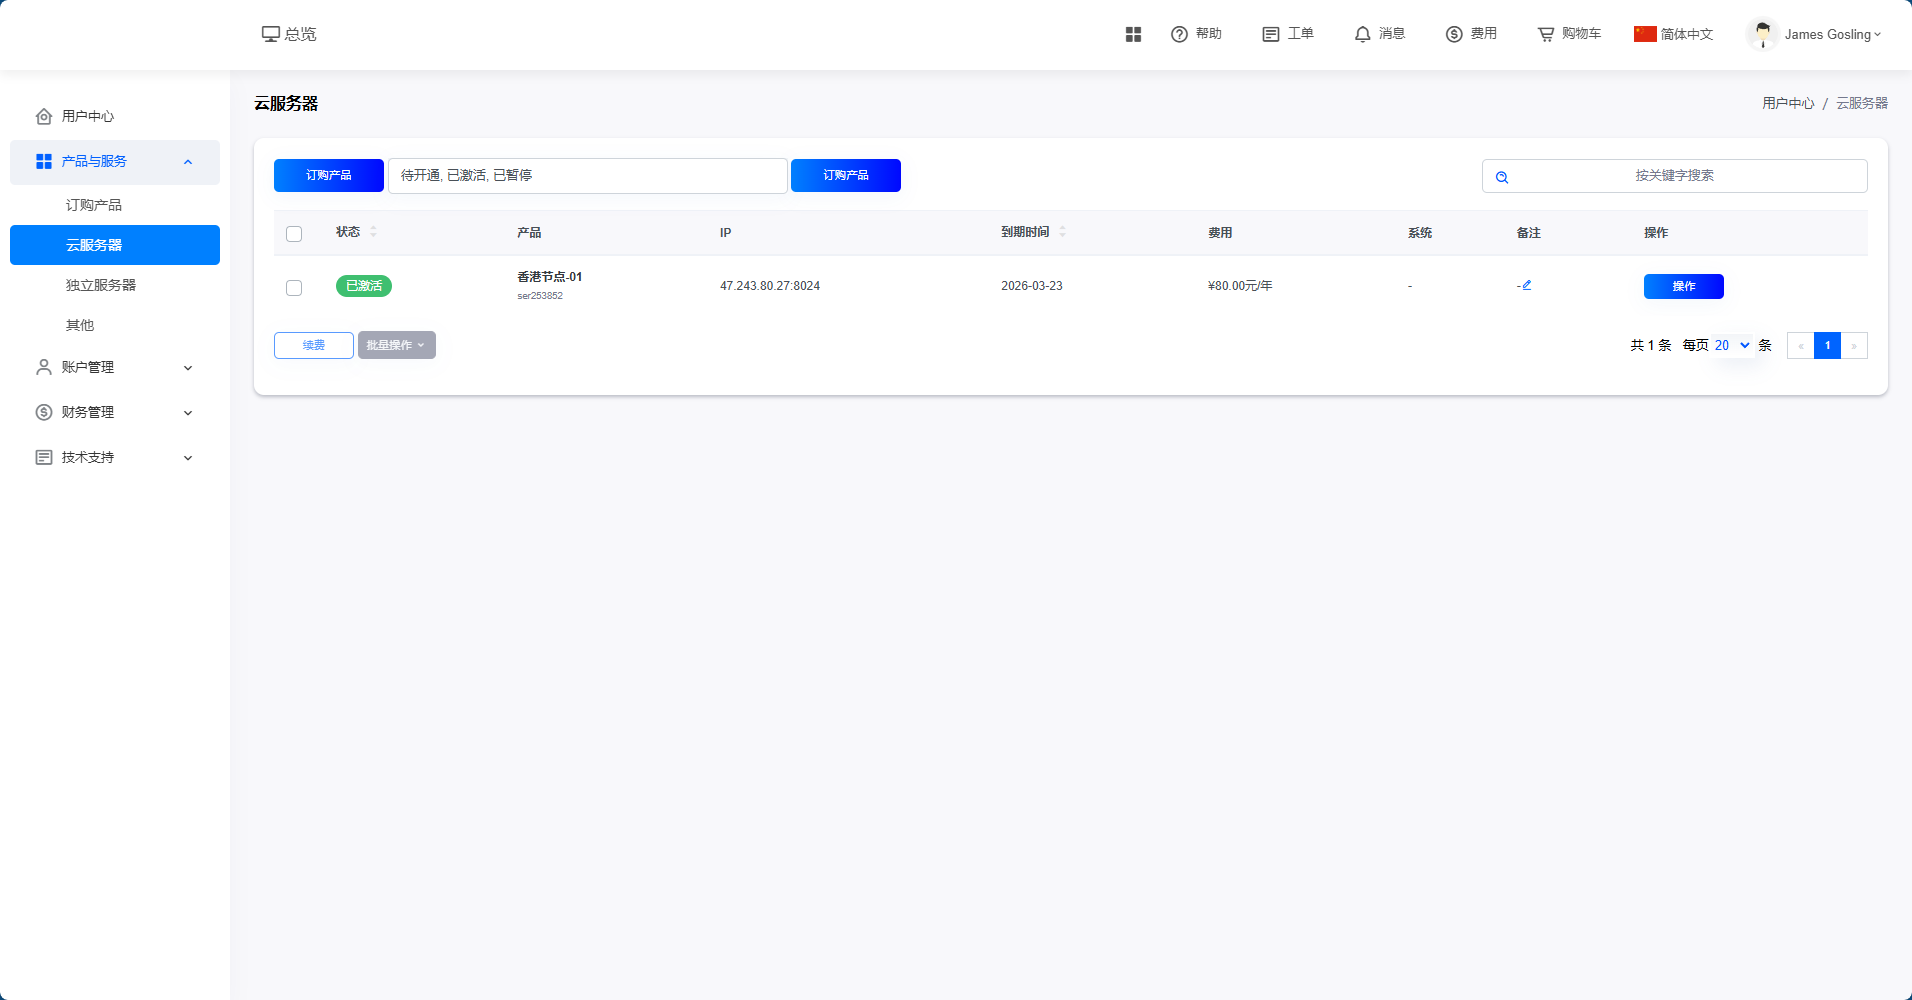Sort by 到期时间 column arrows
The width and height of the screenshot is (1912, 1000).
point(1062,231)
